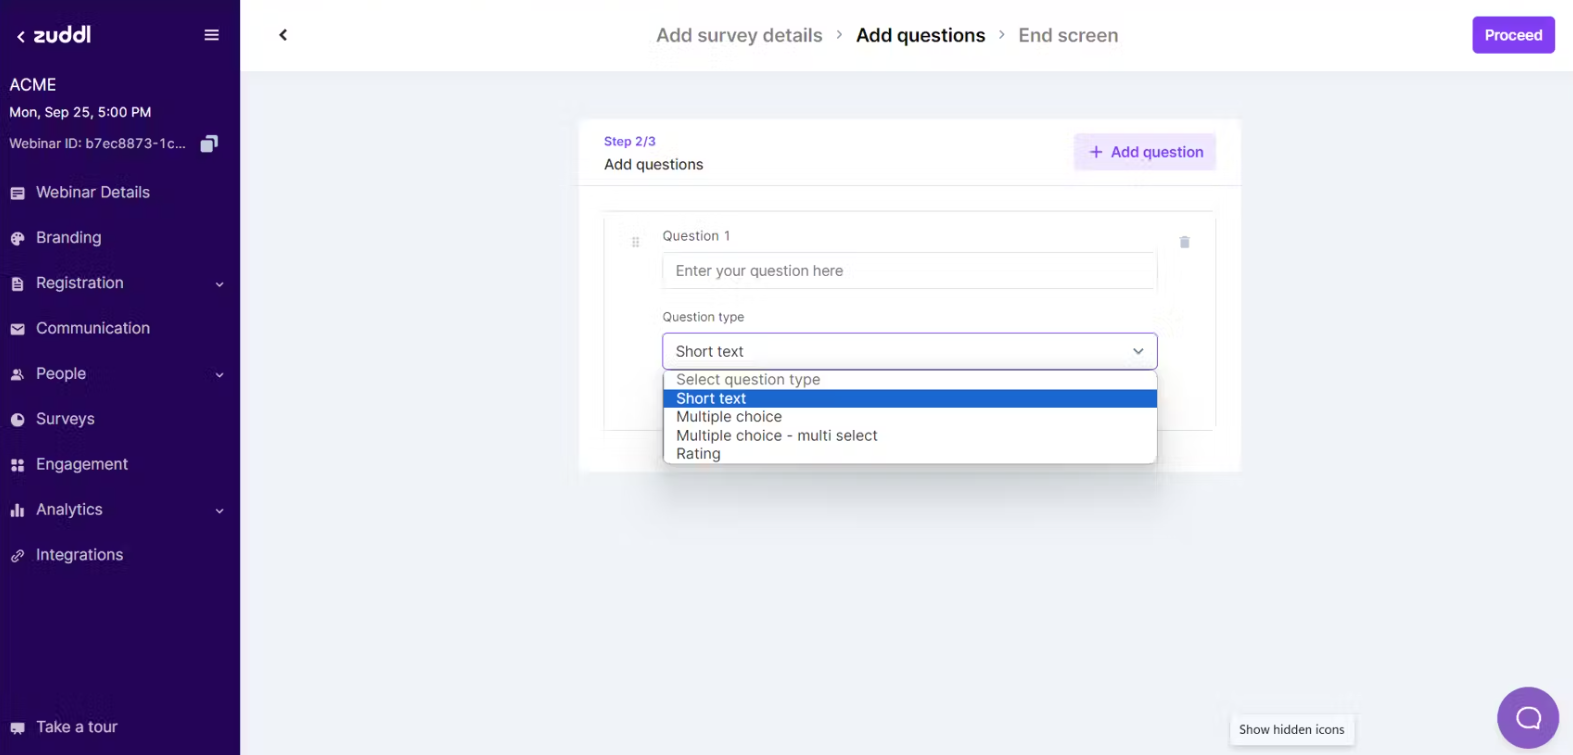Open the Question type dropdown
The height and width of the screenshot is (755, 1573).
coord(909,351)
